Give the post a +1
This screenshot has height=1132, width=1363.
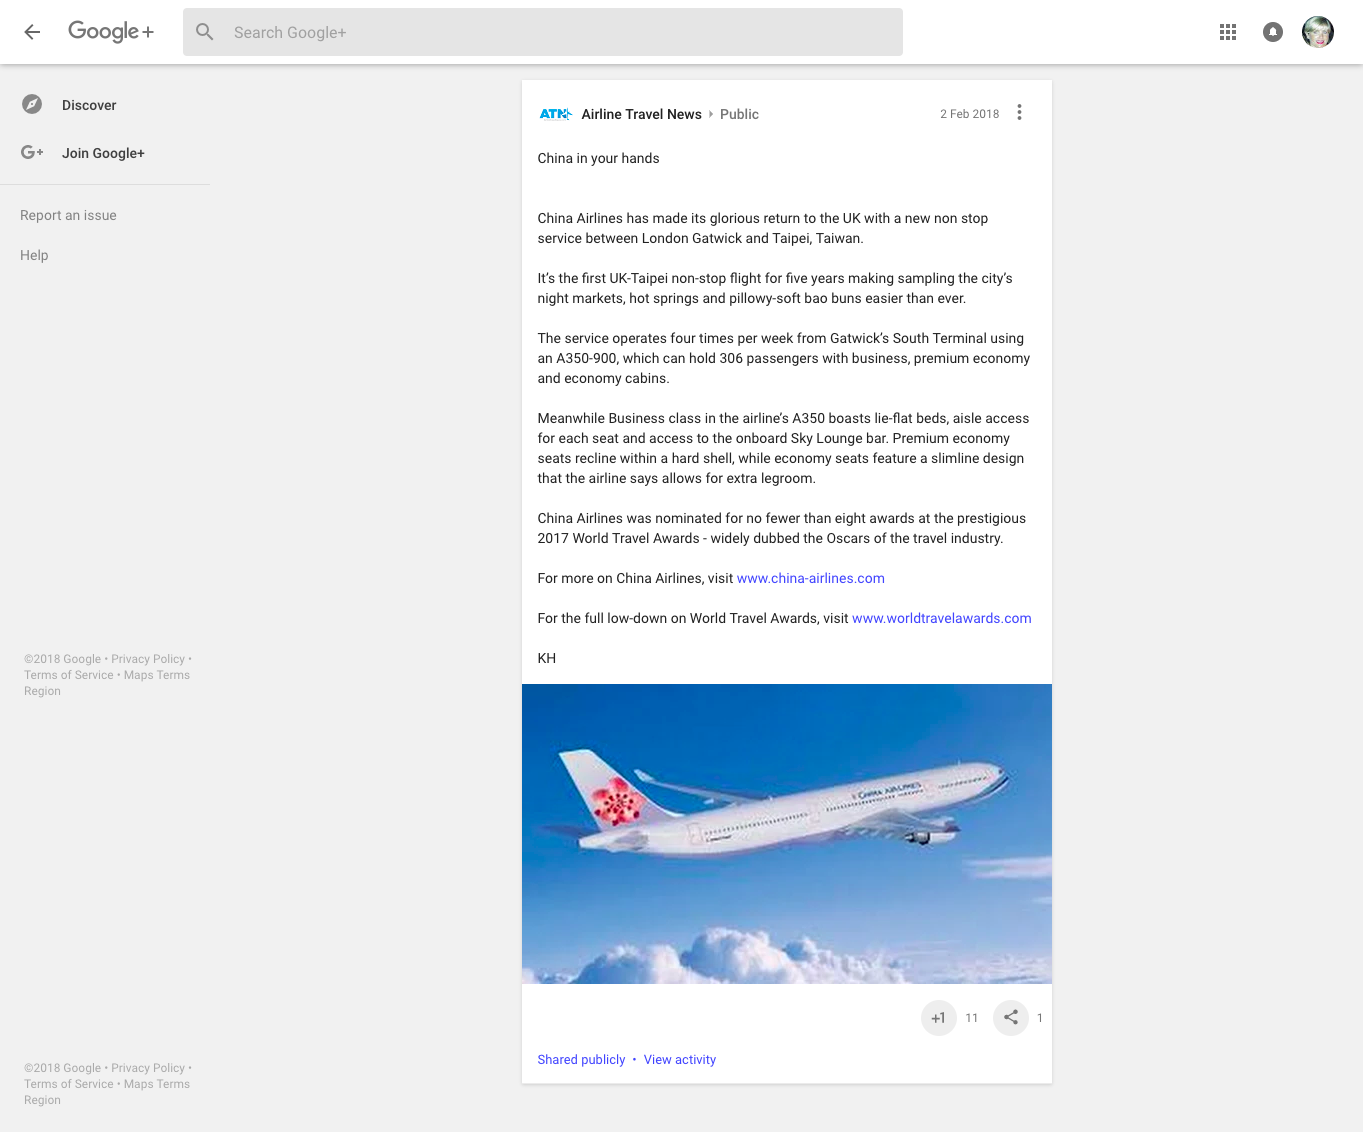pyautogui.click(x=938, y=1018)
